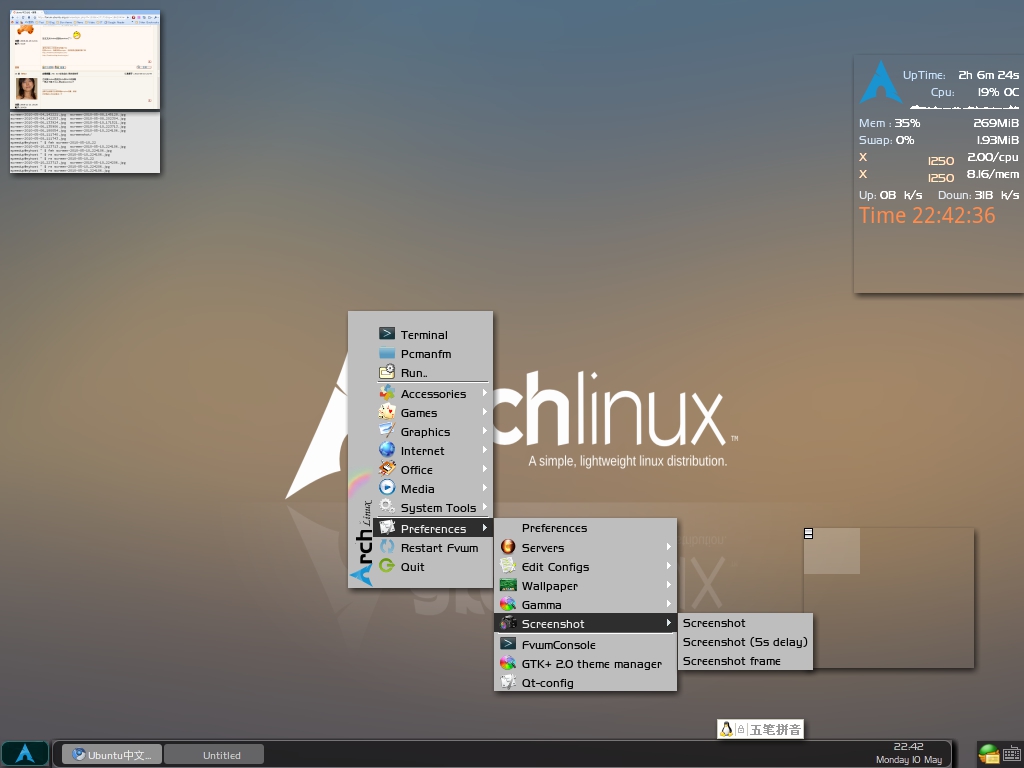The width and height of the screenshot is (1024, 768).
Task: Click the Mem : 35% readout
Action: [x=889, y=123]
